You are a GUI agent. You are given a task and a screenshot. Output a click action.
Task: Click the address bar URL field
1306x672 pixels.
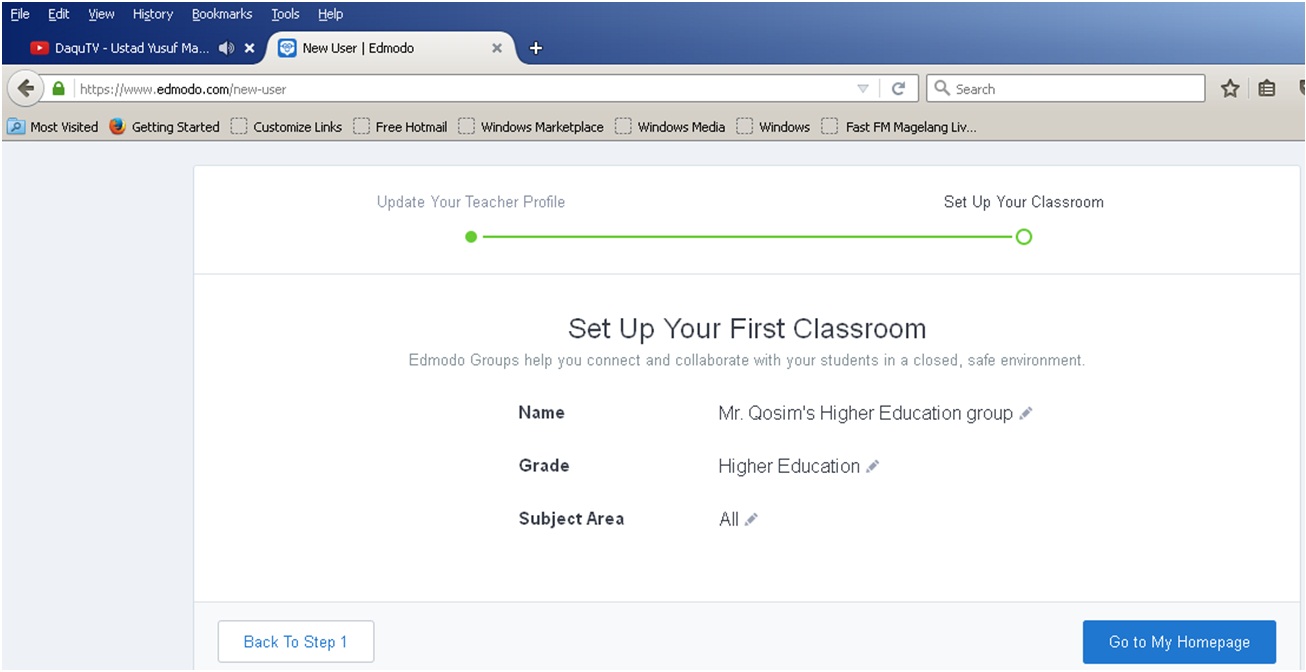[x=460, y=89]
